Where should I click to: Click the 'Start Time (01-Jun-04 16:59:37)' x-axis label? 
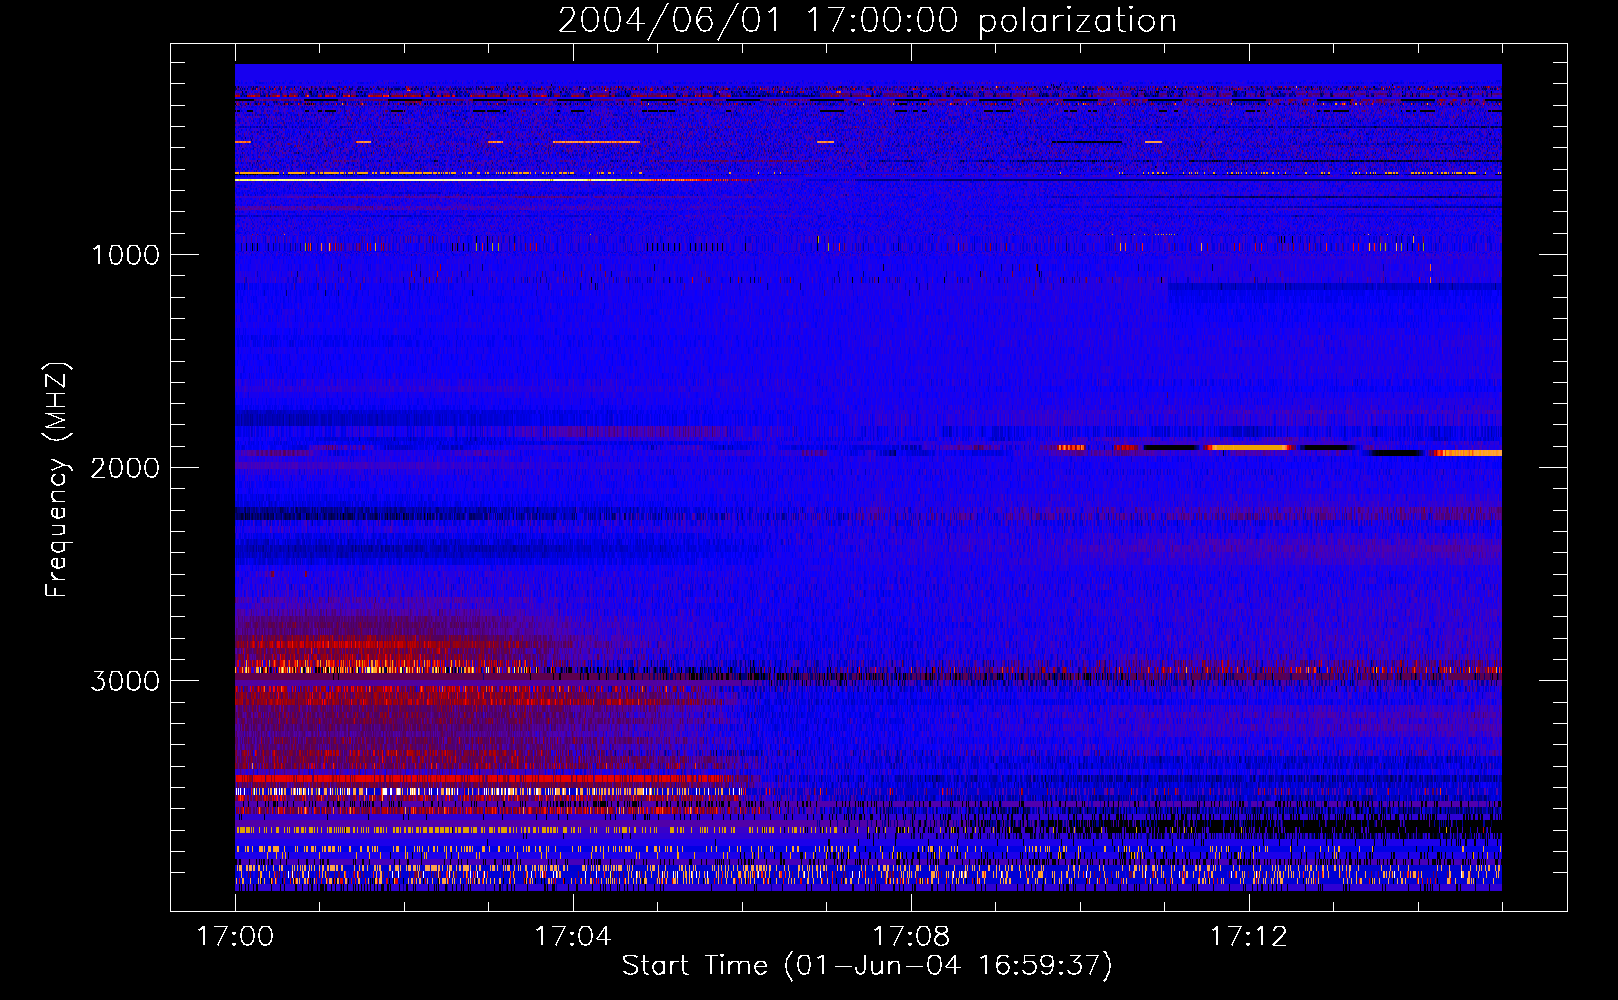867,965
